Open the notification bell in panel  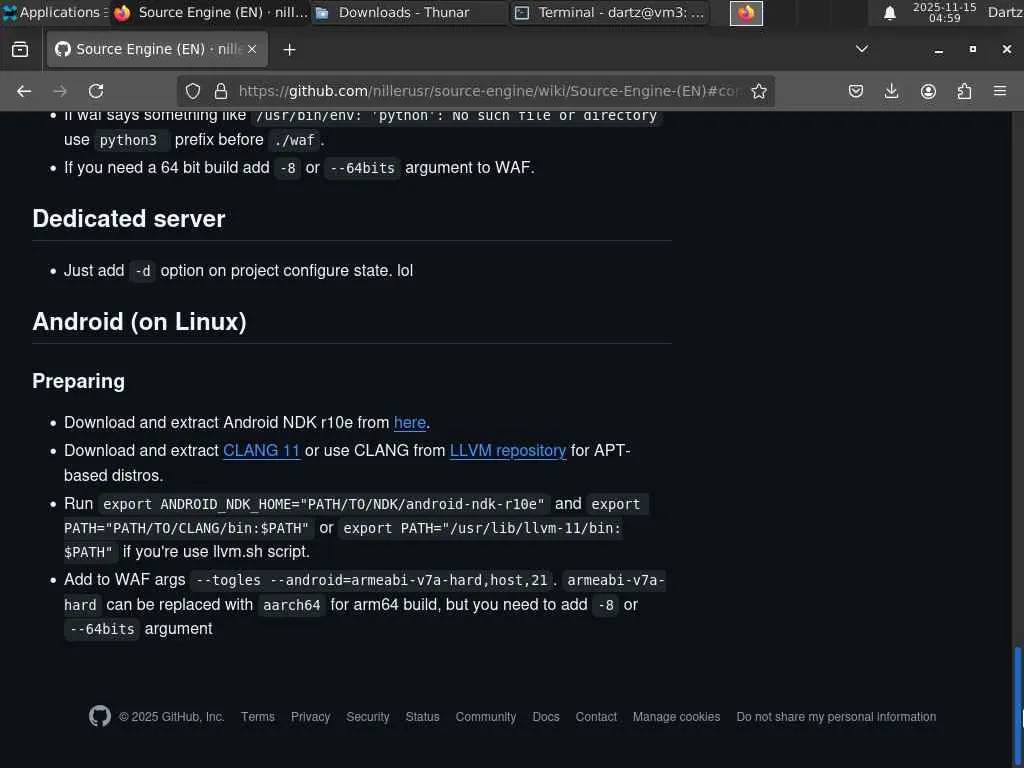pyautogui.click(x=889, y=13)
